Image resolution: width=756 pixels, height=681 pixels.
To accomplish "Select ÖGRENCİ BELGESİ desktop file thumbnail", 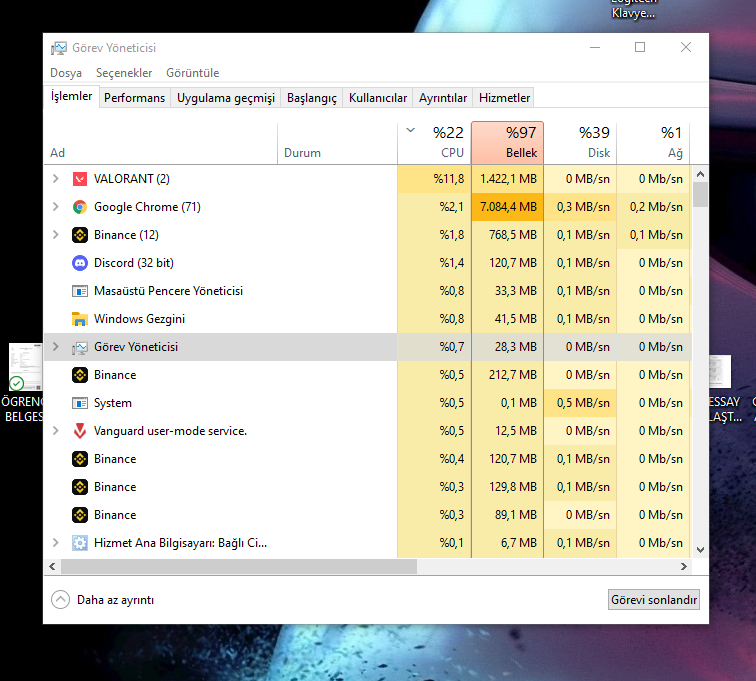I will (x=25, y=367).
